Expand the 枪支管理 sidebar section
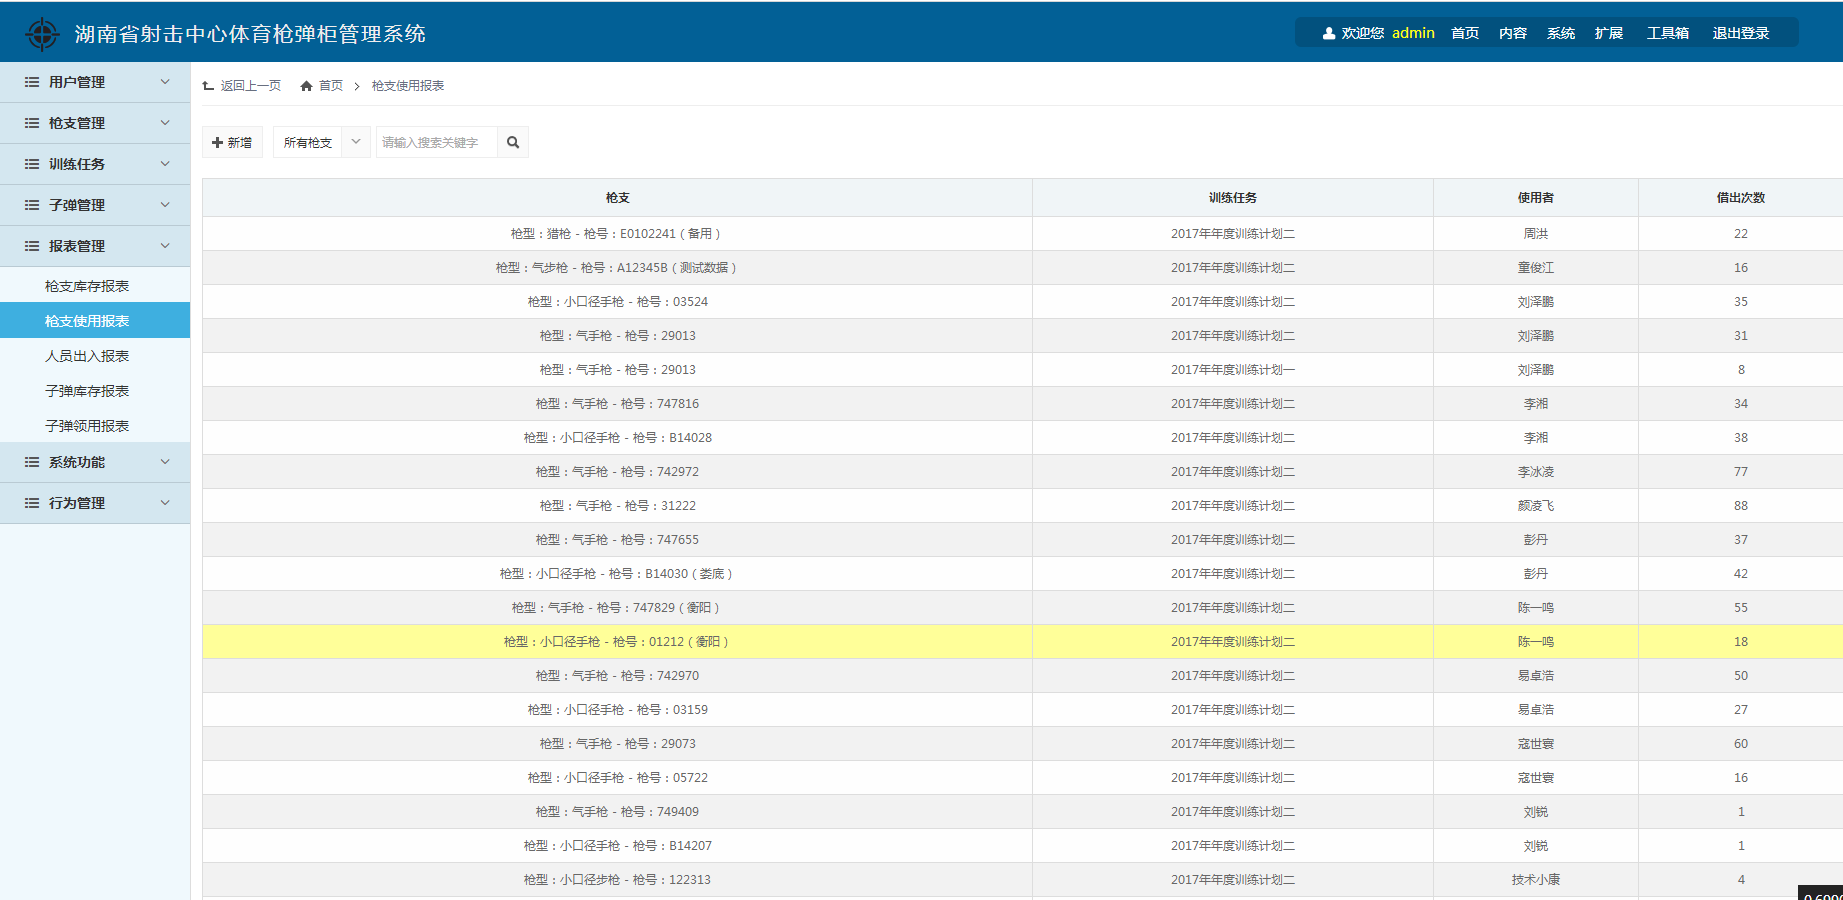 pyautogui.click(x=165, y=123)
